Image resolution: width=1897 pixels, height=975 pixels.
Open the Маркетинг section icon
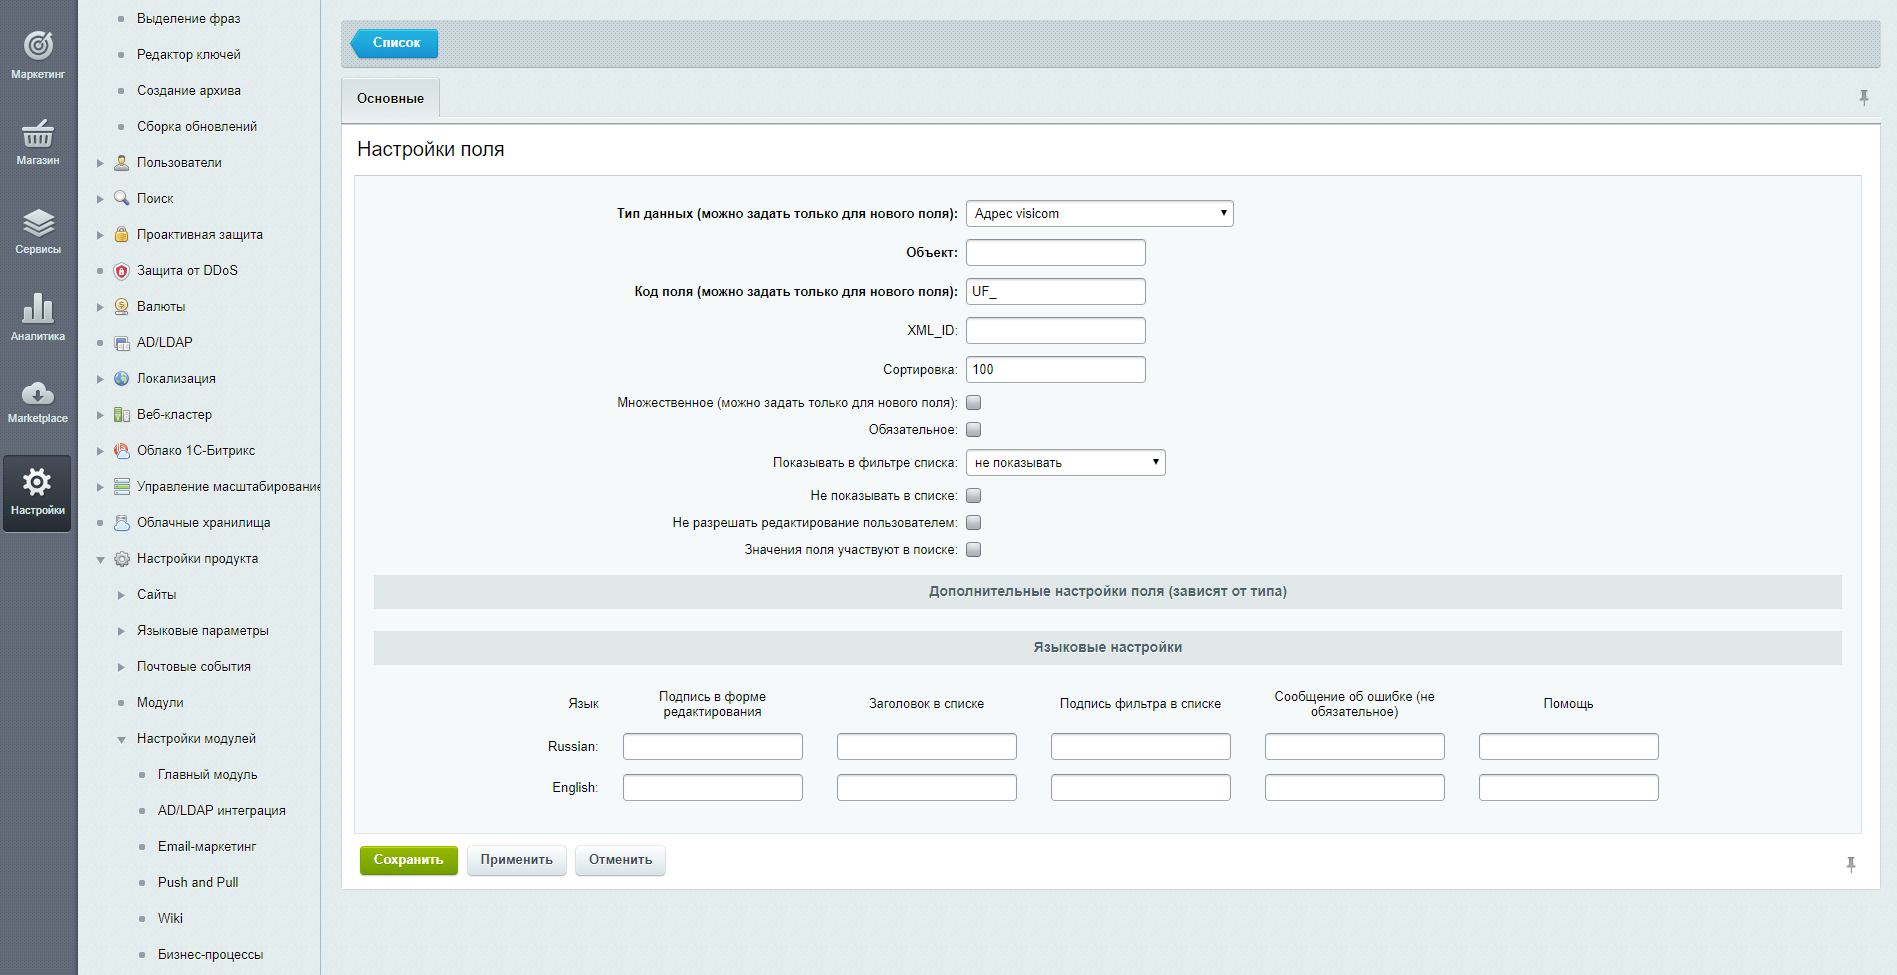click(38, 46)
